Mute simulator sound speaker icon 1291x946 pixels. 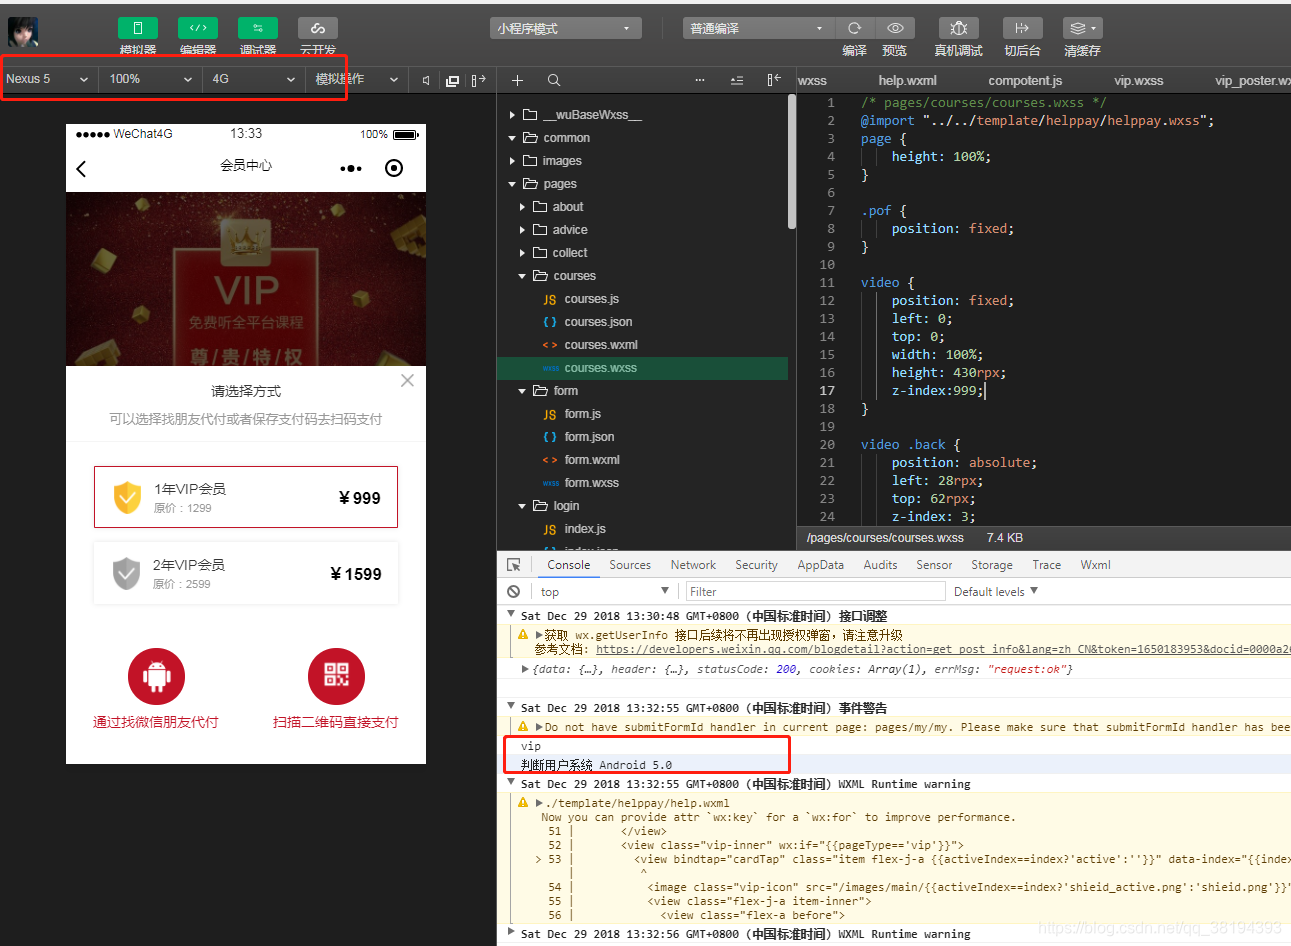coord(426,80)
